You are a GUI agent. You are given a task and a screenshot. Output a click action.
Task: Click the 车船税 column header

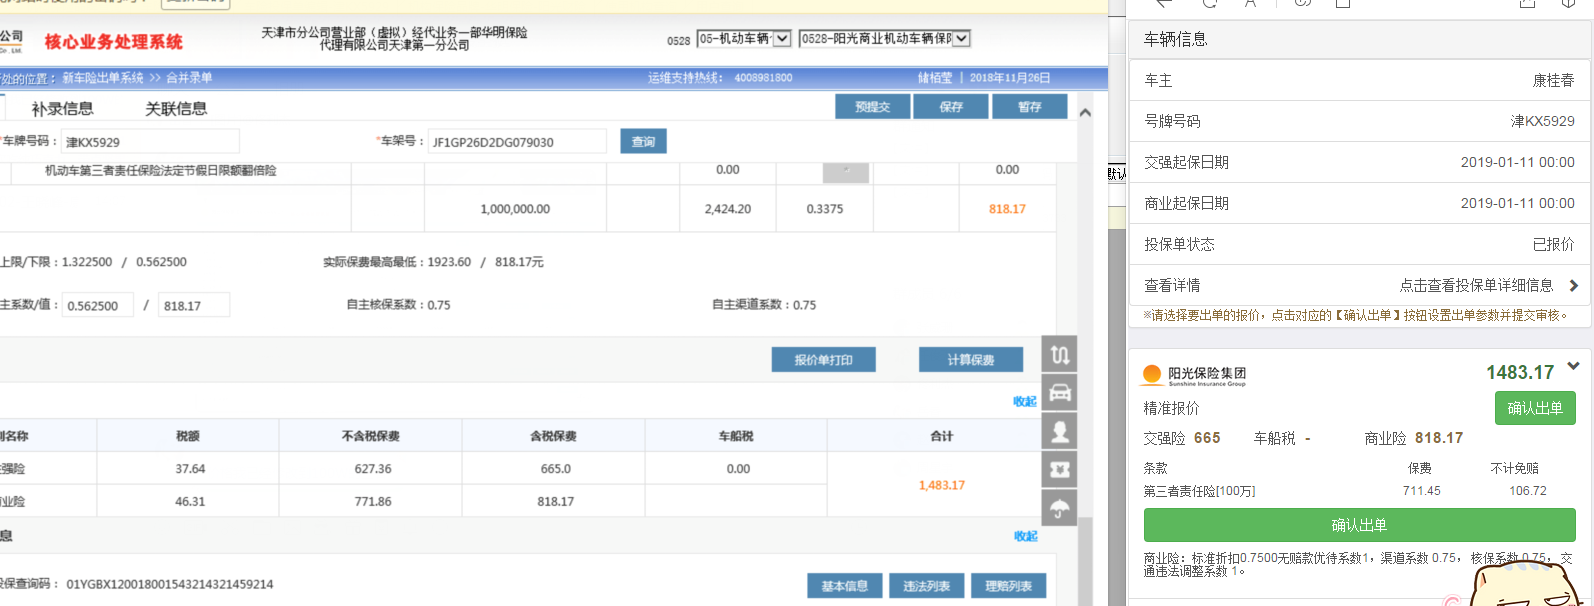click(736, 436)
